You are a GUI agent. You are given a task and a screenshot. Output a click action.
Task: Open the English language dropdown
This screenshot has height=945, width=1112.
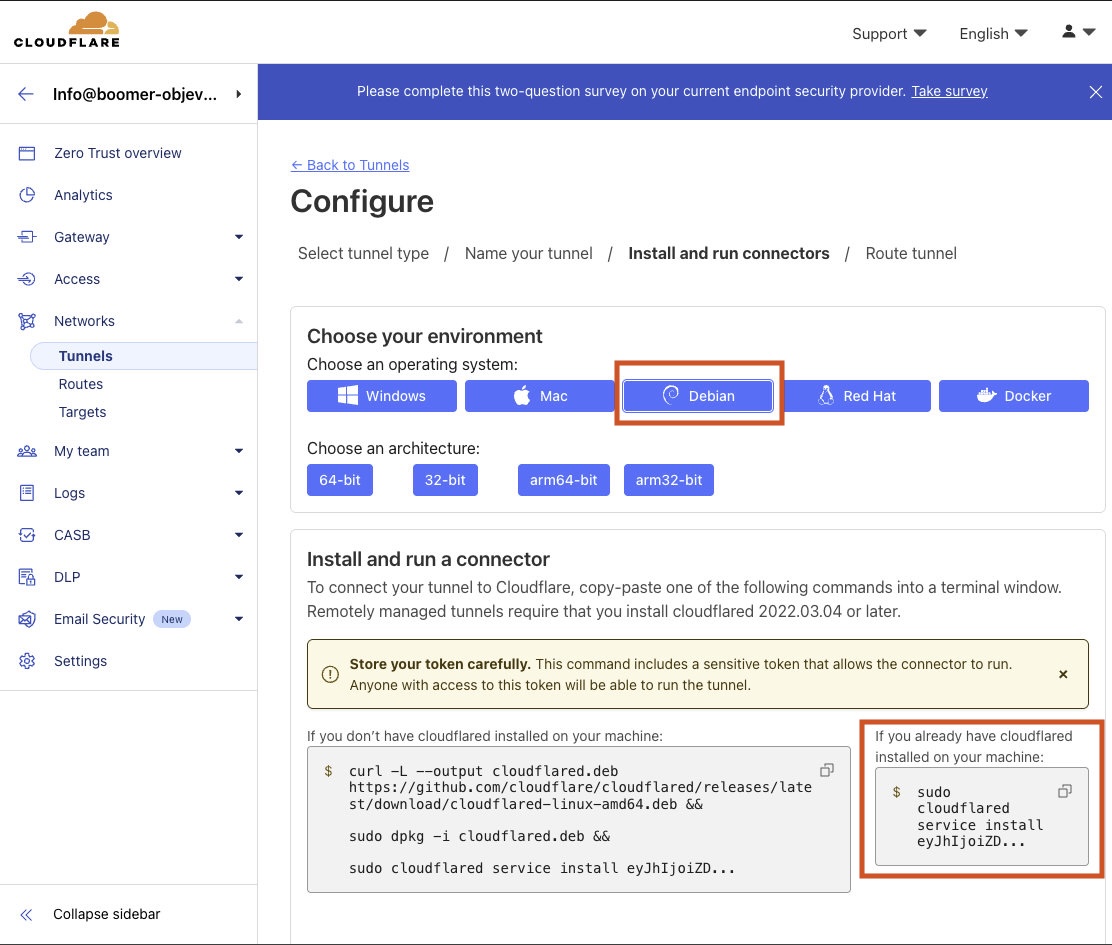click(992, 33)
